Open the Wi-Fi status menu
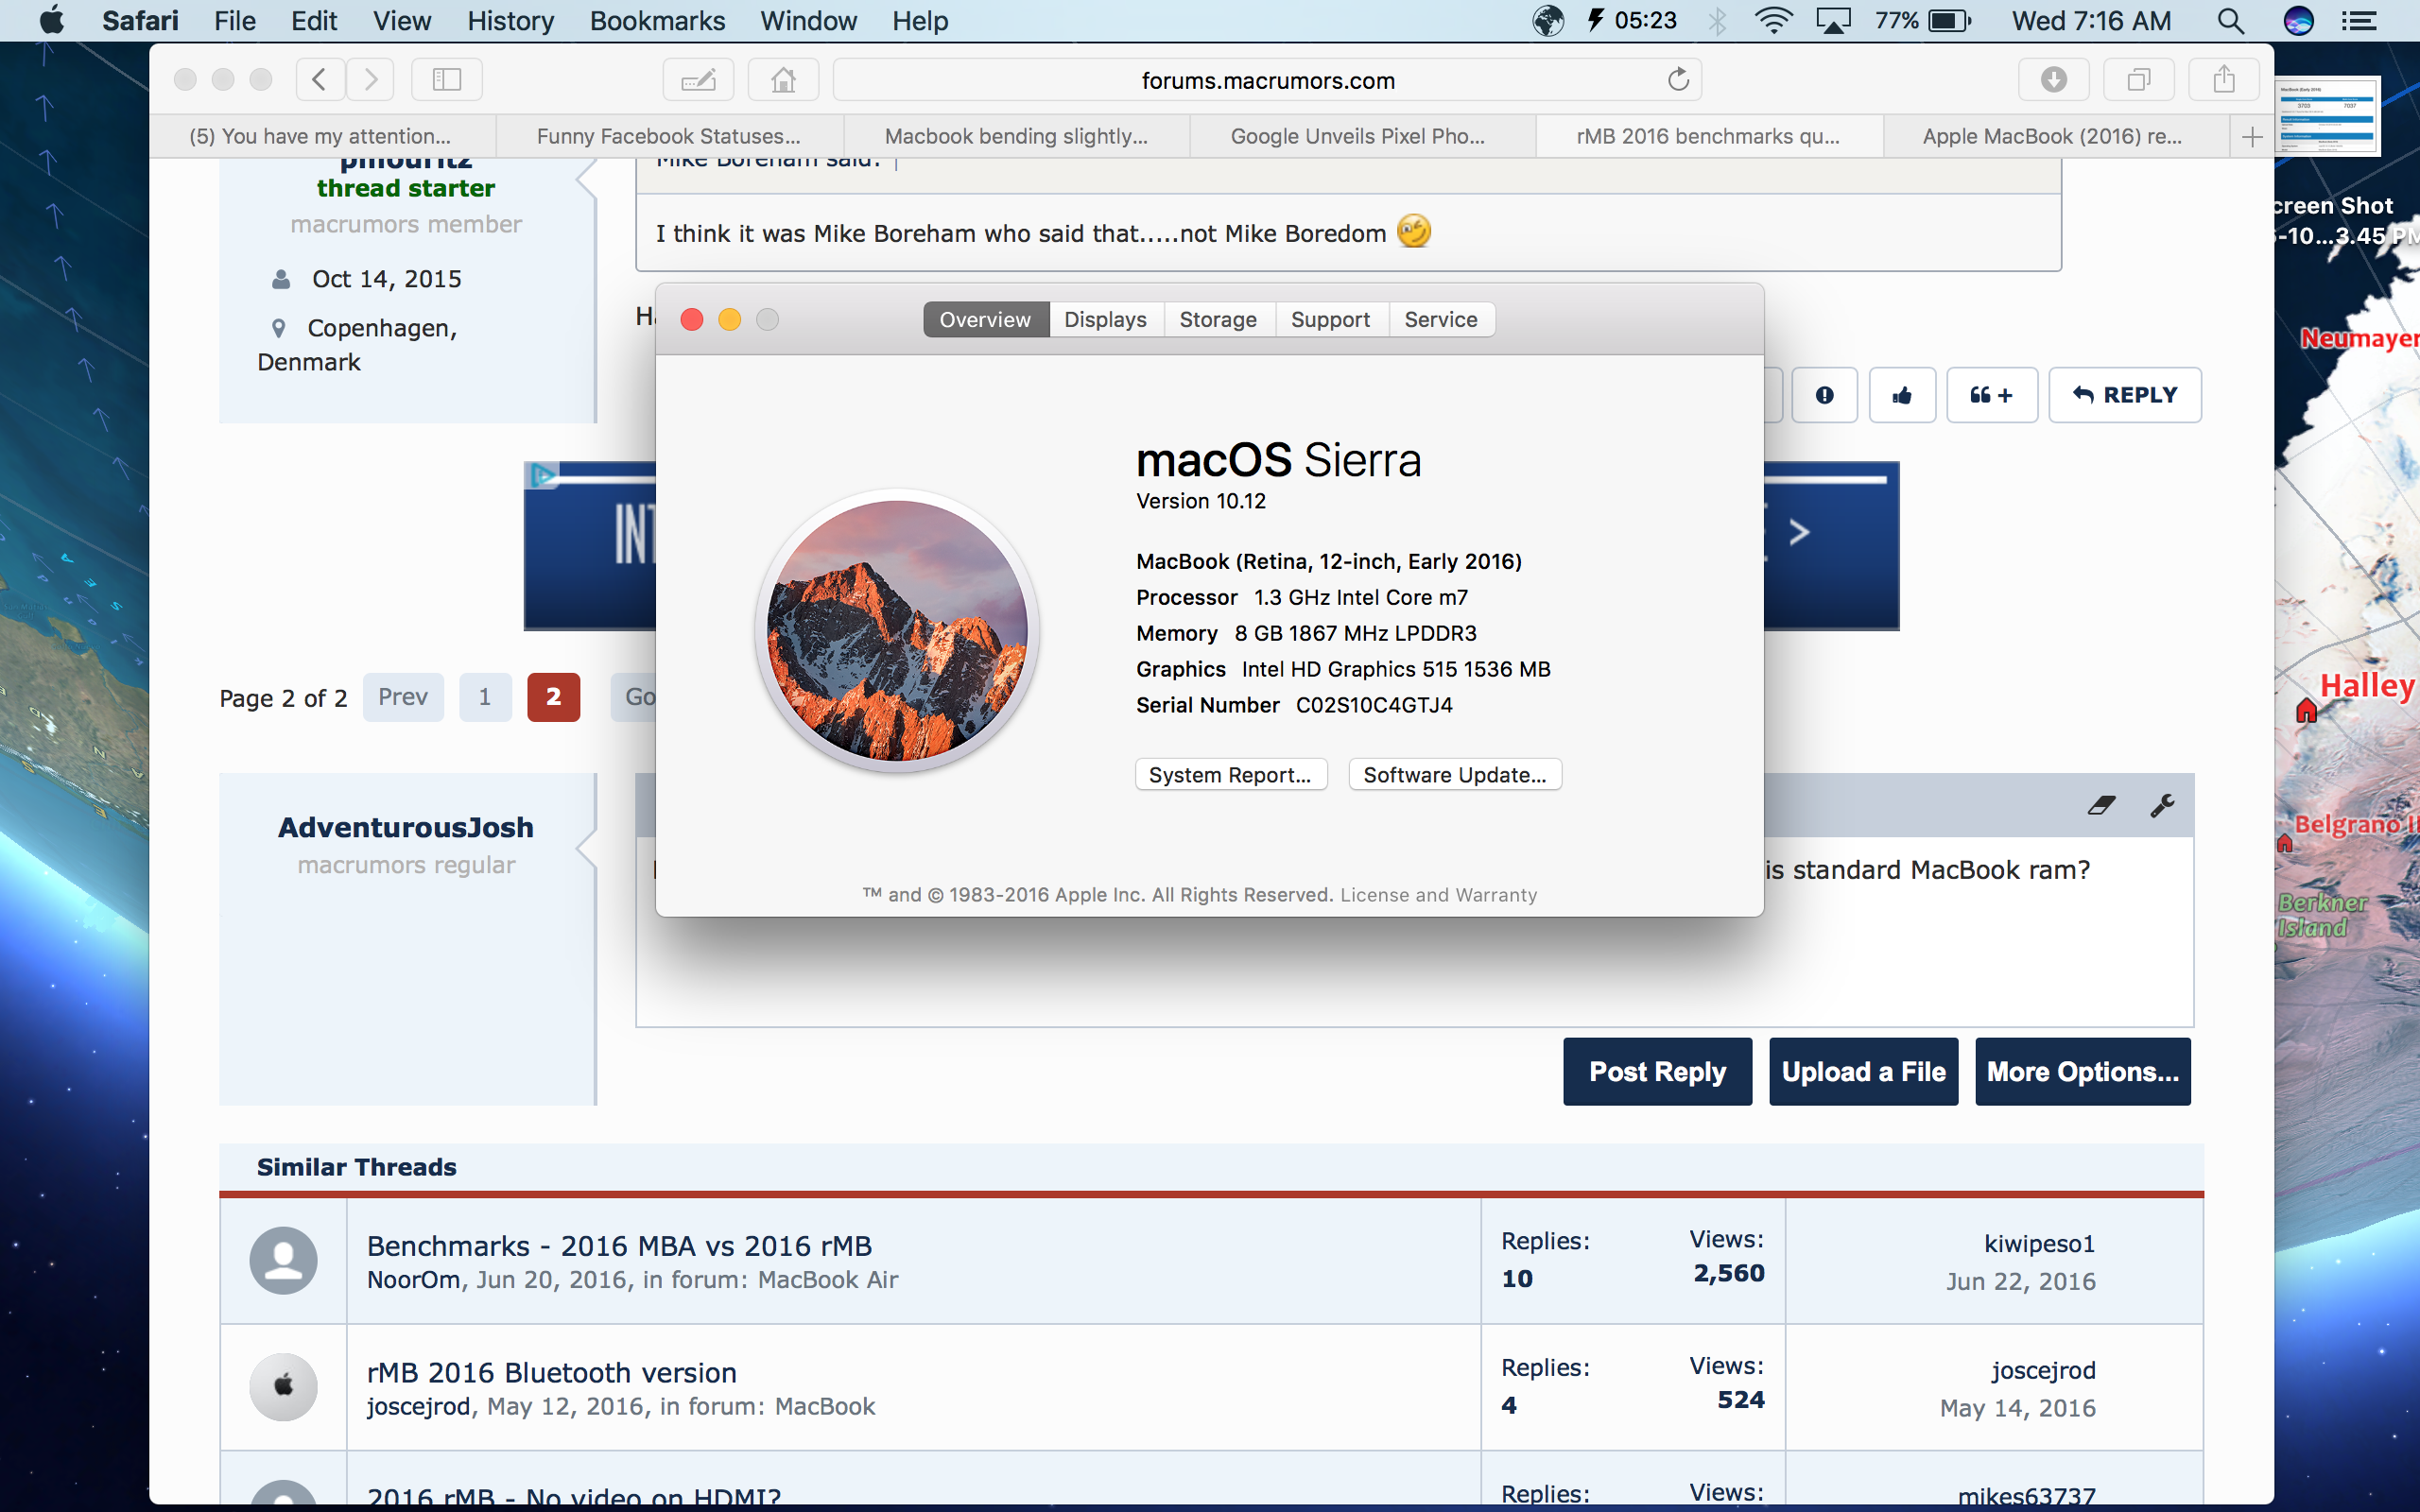The height and width of the screenshot is (1512, 2420). [x=1773, y=21]
